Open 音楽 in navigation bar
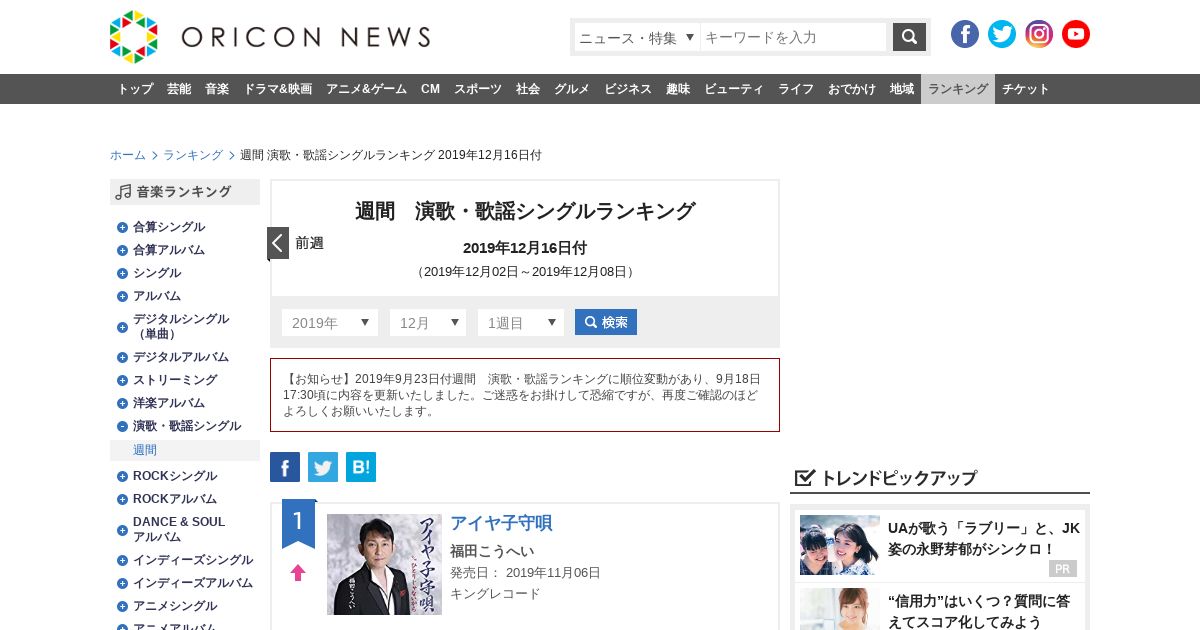 (217, 89)
